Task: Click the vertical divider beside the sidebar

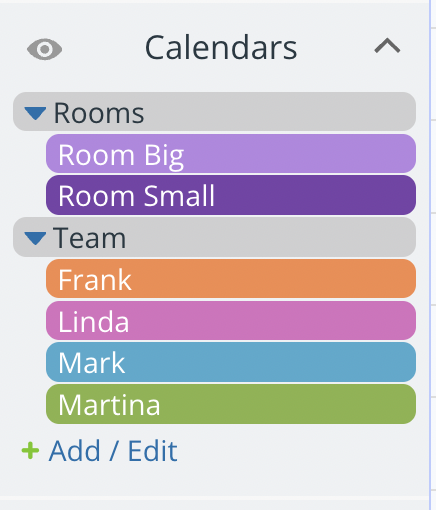Action: coord(430,255)
